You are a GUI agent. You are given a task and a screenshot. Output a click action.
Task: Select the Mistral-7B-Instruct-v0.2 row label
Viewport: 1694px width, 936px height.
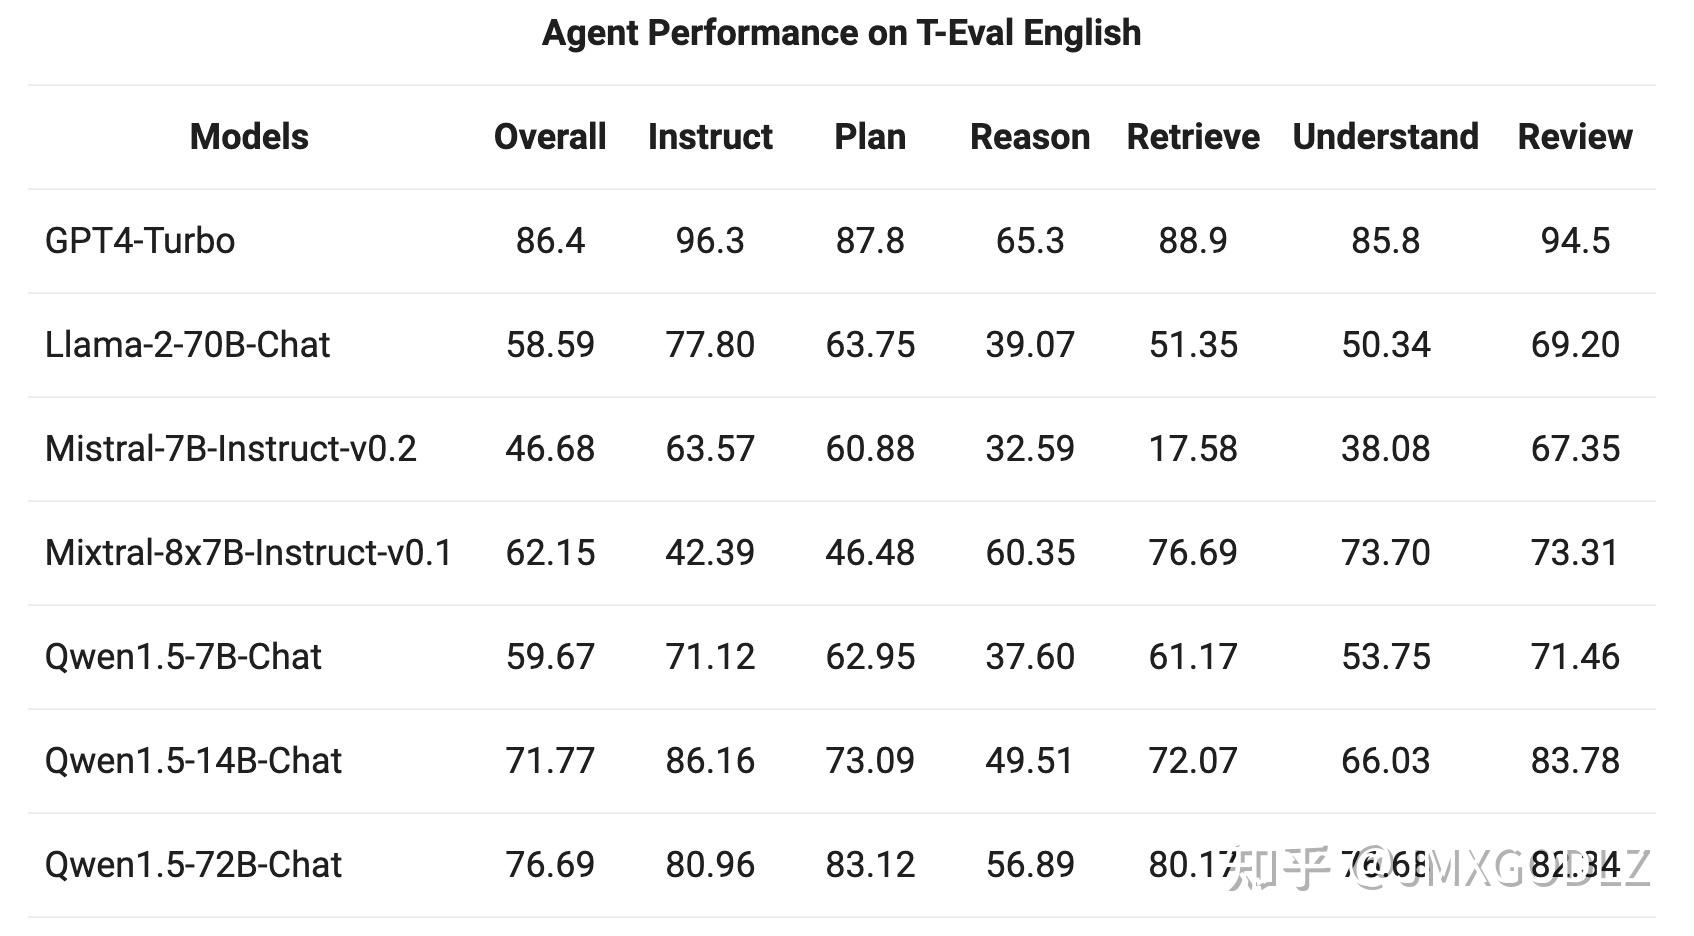pos(230,449)
